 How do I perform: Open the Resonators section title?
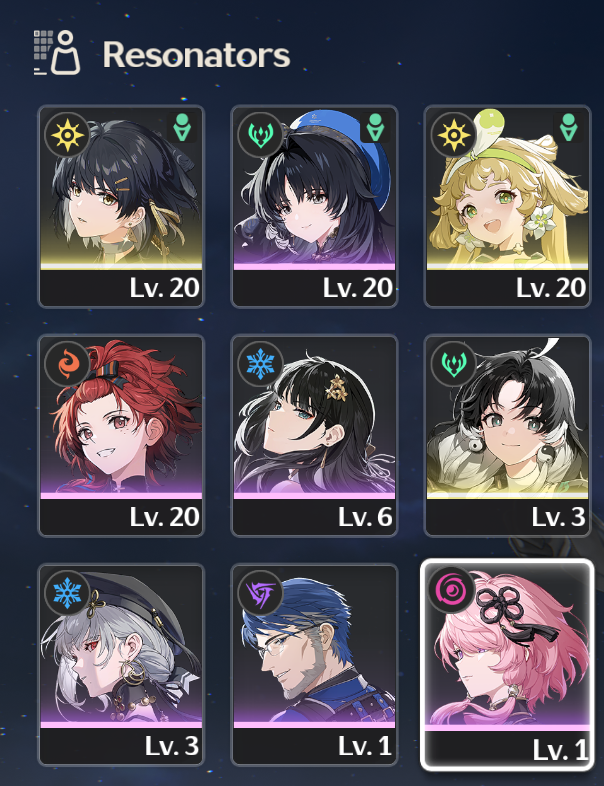[x=196, y=54]
